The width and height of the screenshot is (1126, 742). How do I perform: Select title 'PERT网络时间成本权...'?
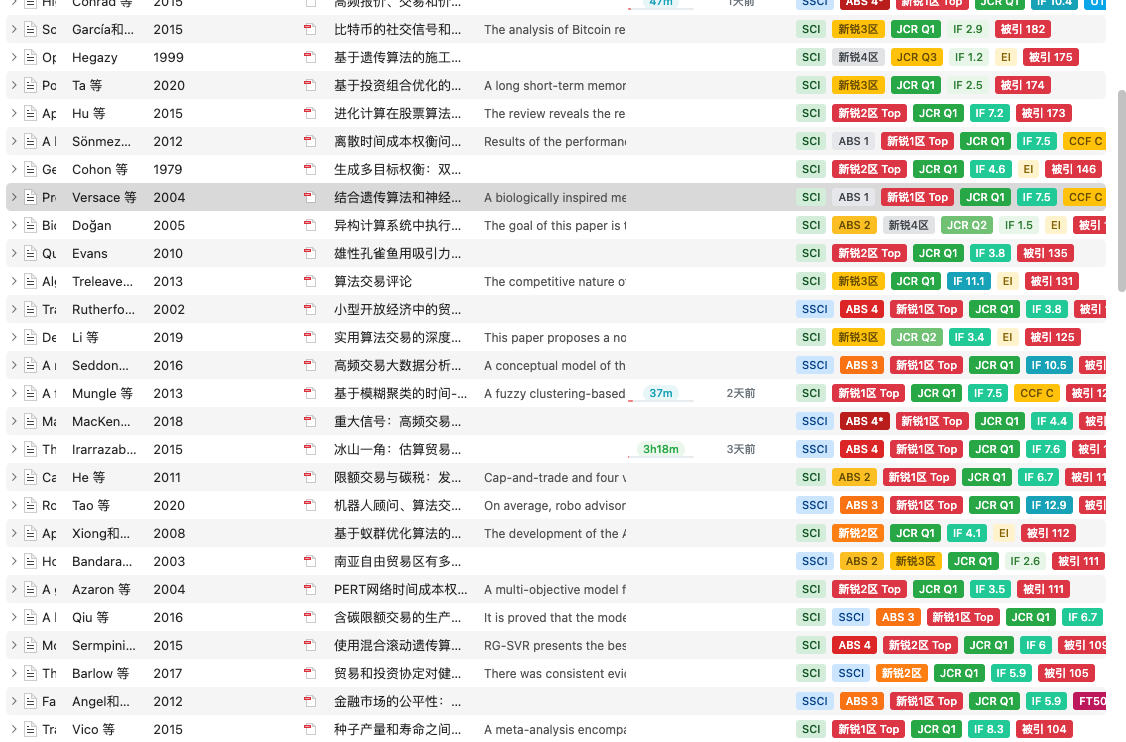pyautogui.click(x=400, y=590)
